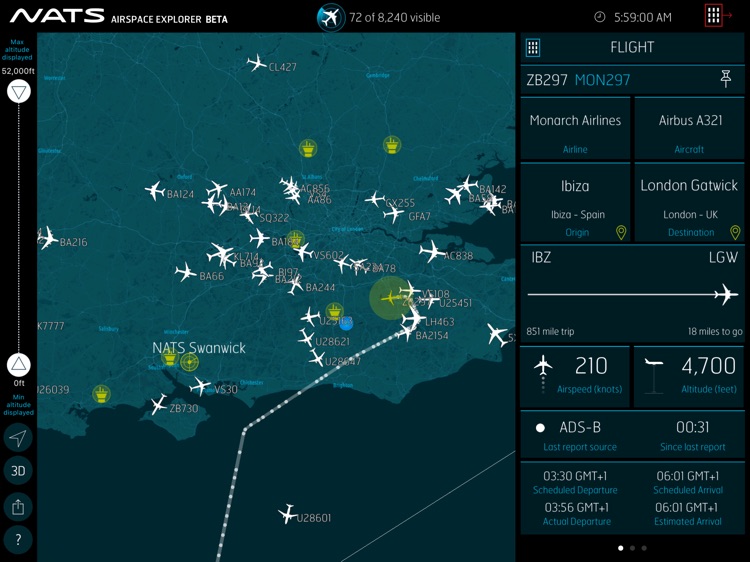Click the 00:31 since last report
This screenshot has width=750, height=562.
692,436
